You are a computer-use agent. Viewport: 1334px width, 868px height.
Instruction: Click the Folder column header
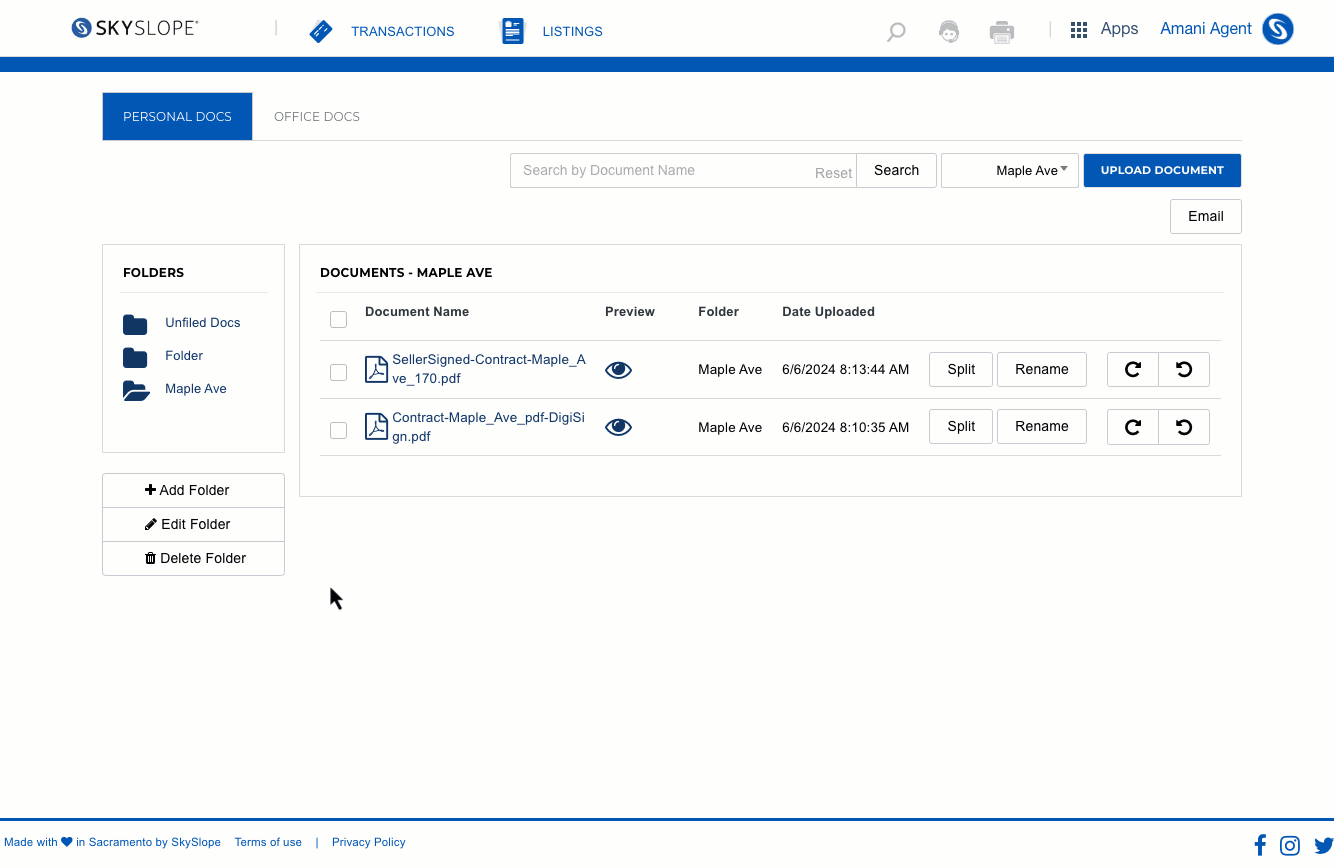pos(718,312)
